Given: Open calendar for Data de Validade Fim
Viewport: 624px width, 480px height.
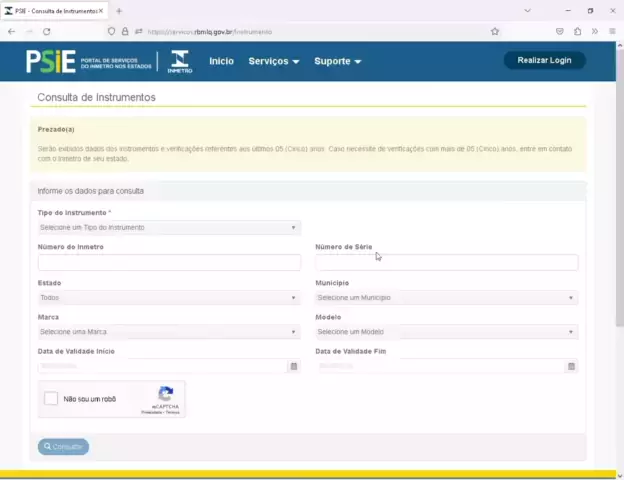Looking at the screenshot, I should pyautogui.click(x=571, y=366).
